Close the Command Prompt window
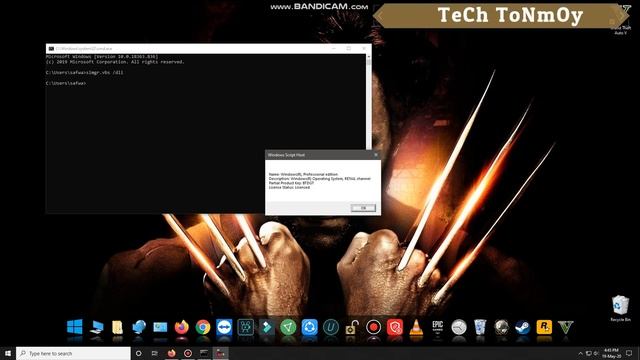 (x=364, y=49)
